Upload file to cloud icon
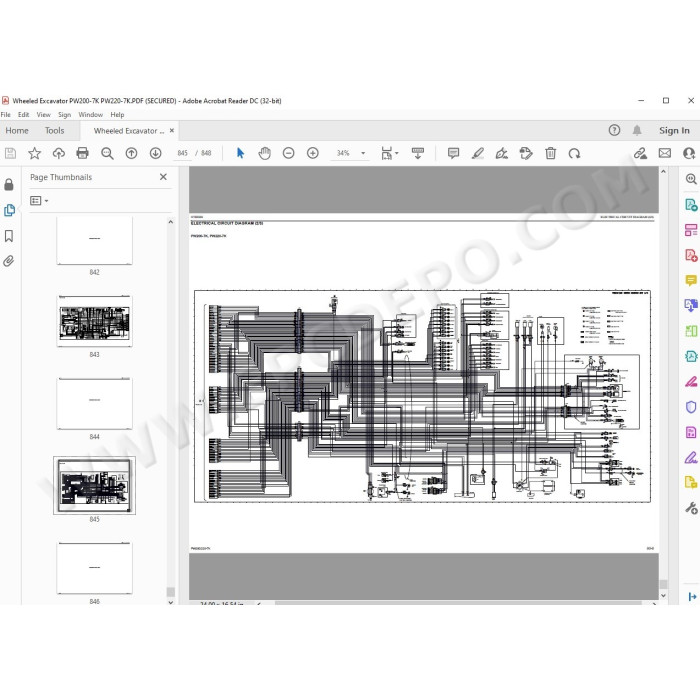700x700 pixels. [x=58, y=154]
